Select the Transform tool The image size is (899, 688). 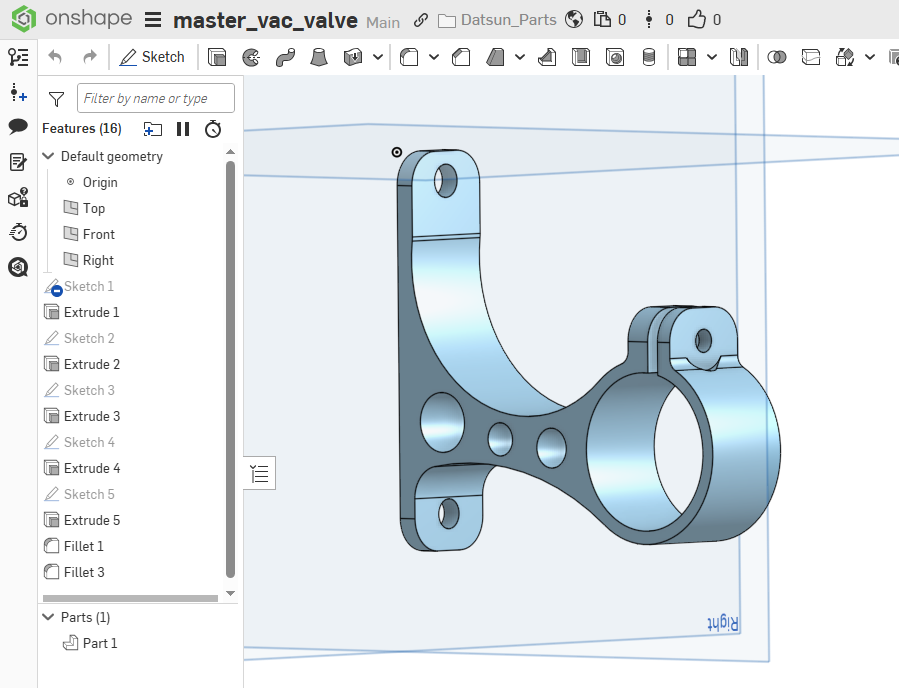[x=845, y=57]
